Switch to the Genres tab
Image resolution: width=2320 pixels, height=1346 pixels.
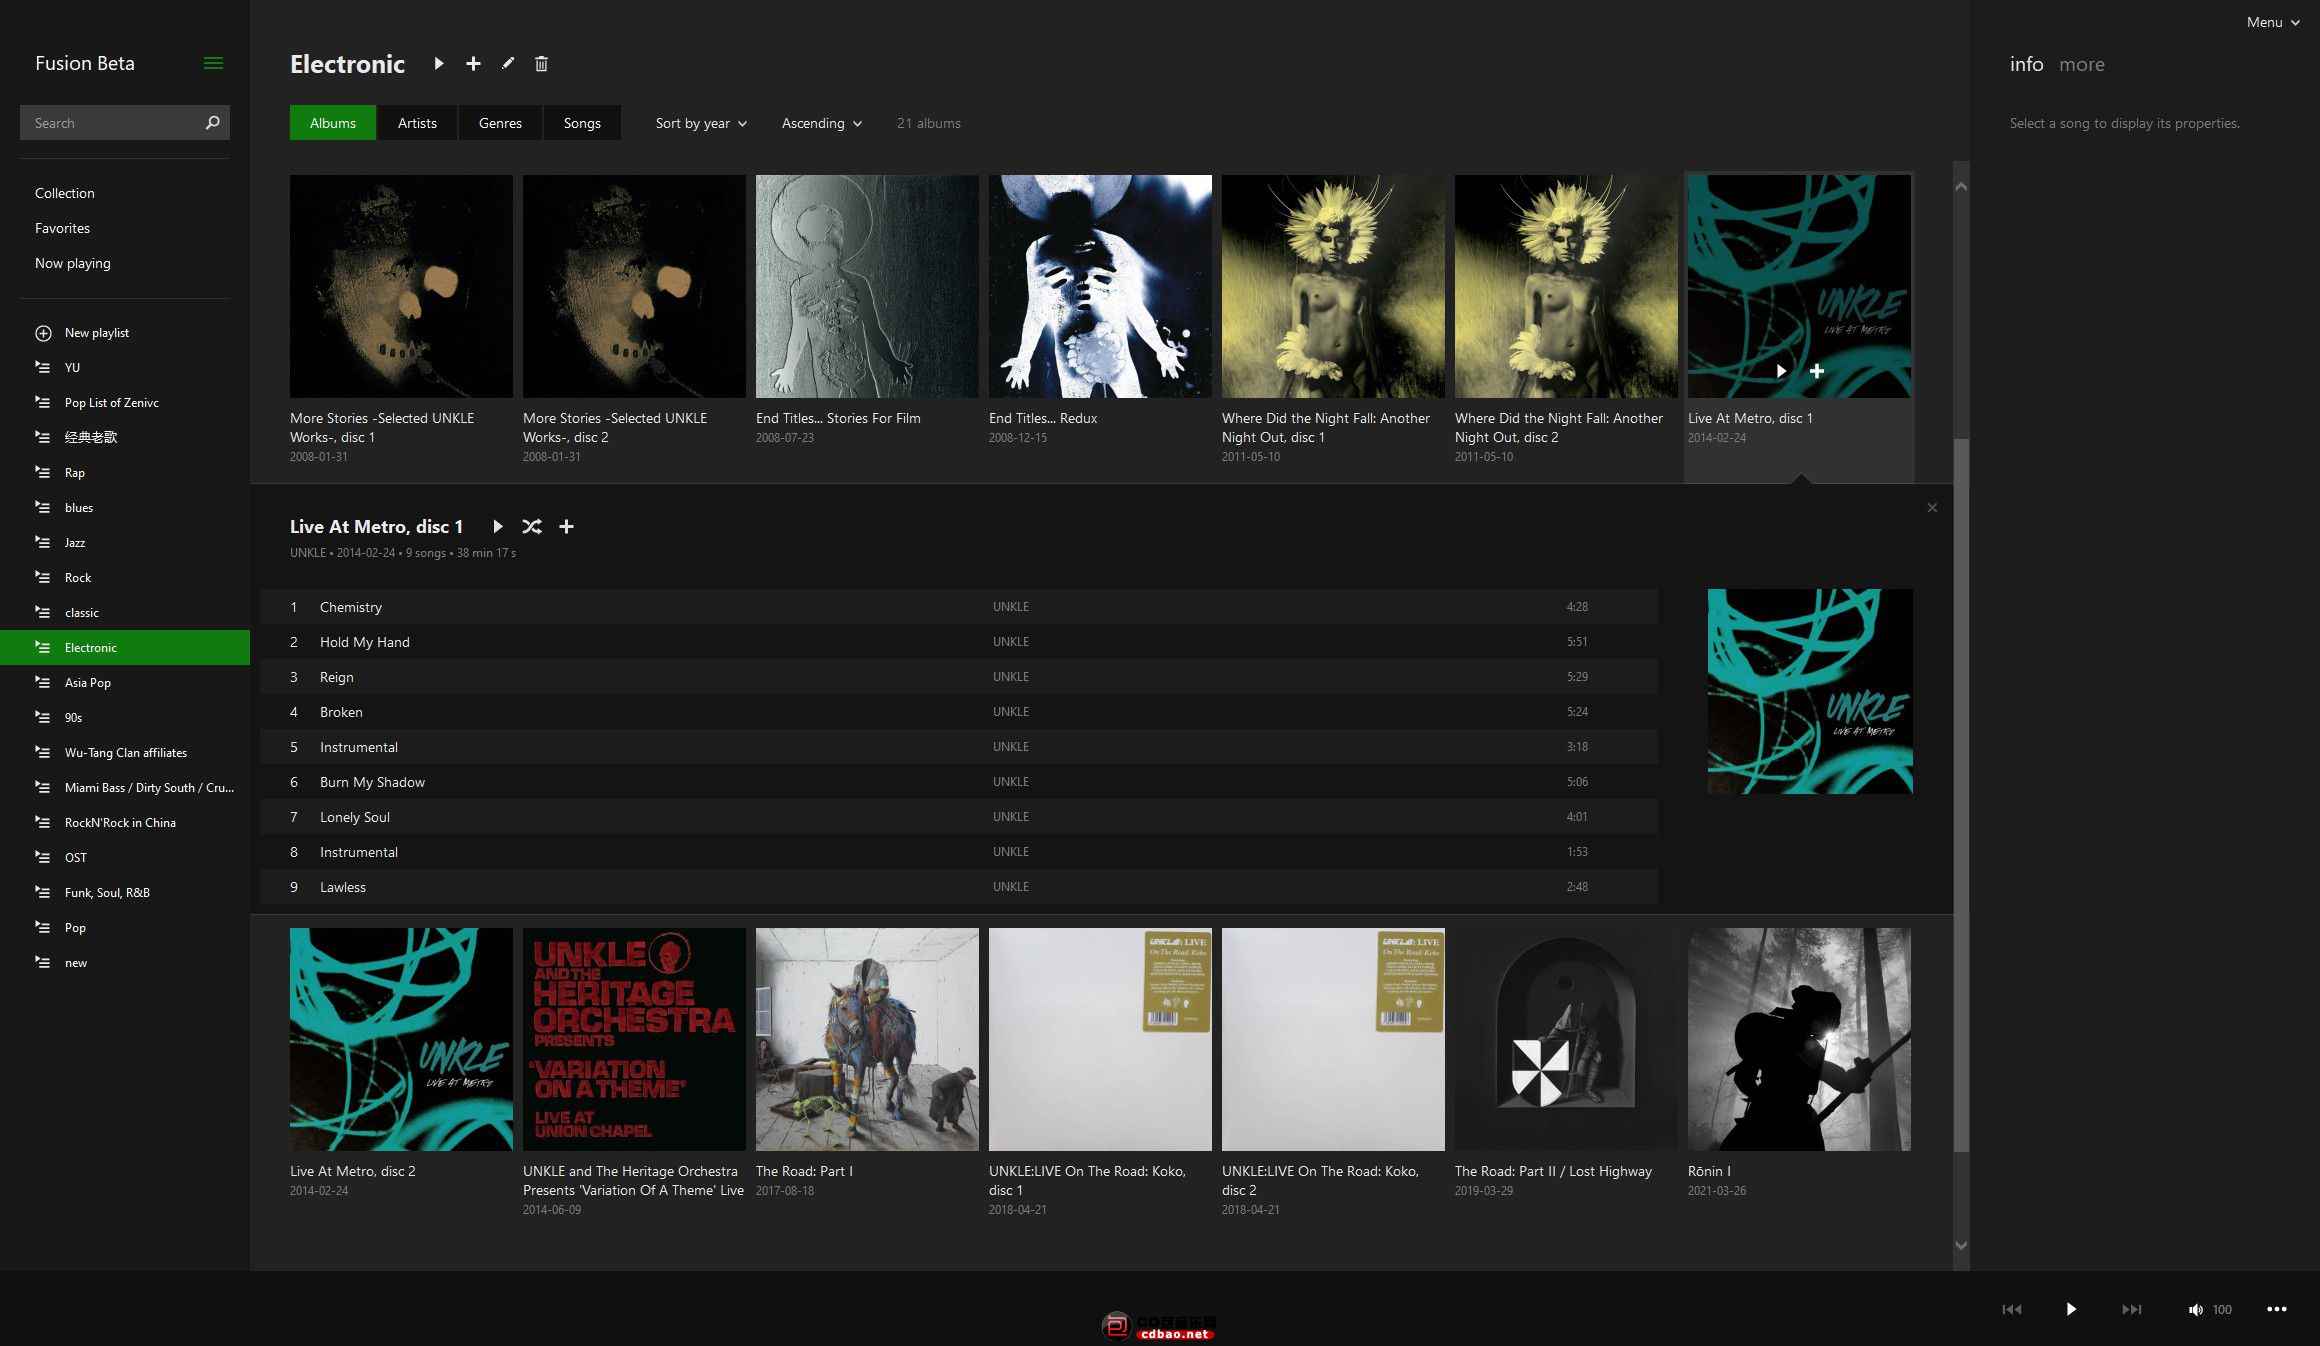pyautogui.click(x=500, y=123)
